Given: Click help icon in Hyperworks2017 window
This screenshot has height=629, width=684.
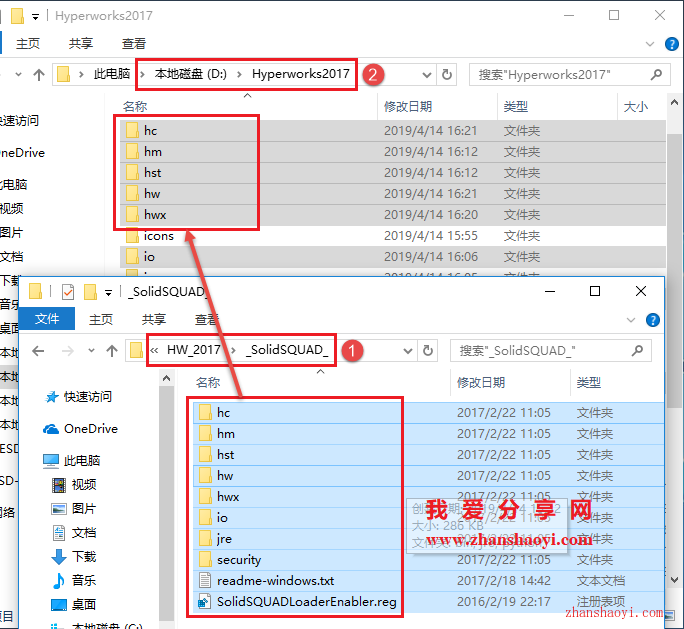Looking at the screenshot, I should (671, 44).
